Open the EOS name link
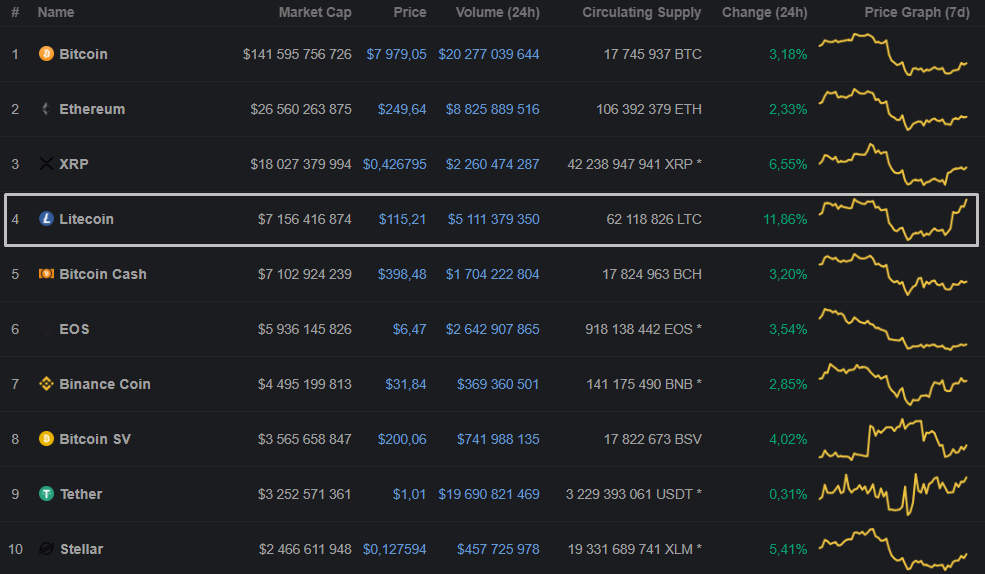This screenshot has width=985, height=574. (x=74, y=329)
